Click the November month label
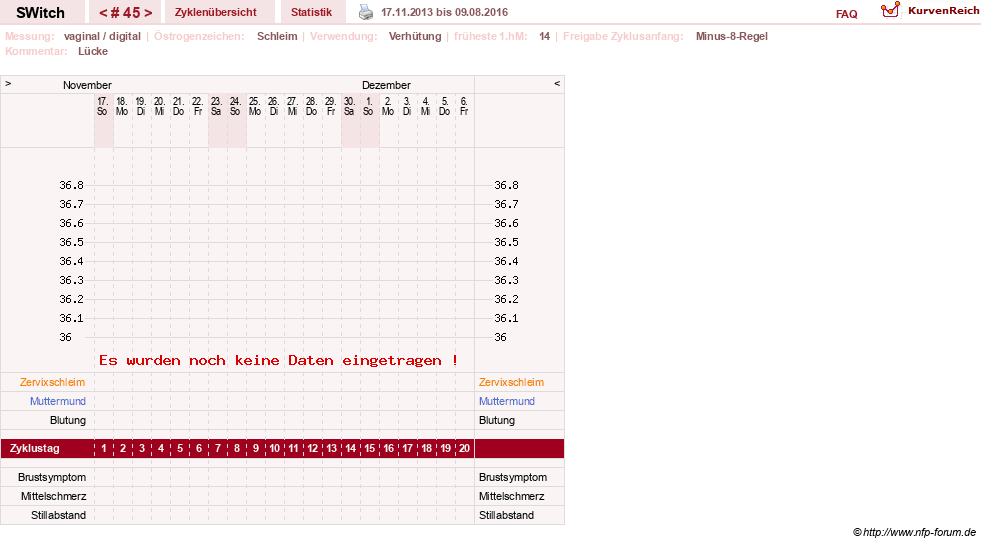 click(87, 85)
